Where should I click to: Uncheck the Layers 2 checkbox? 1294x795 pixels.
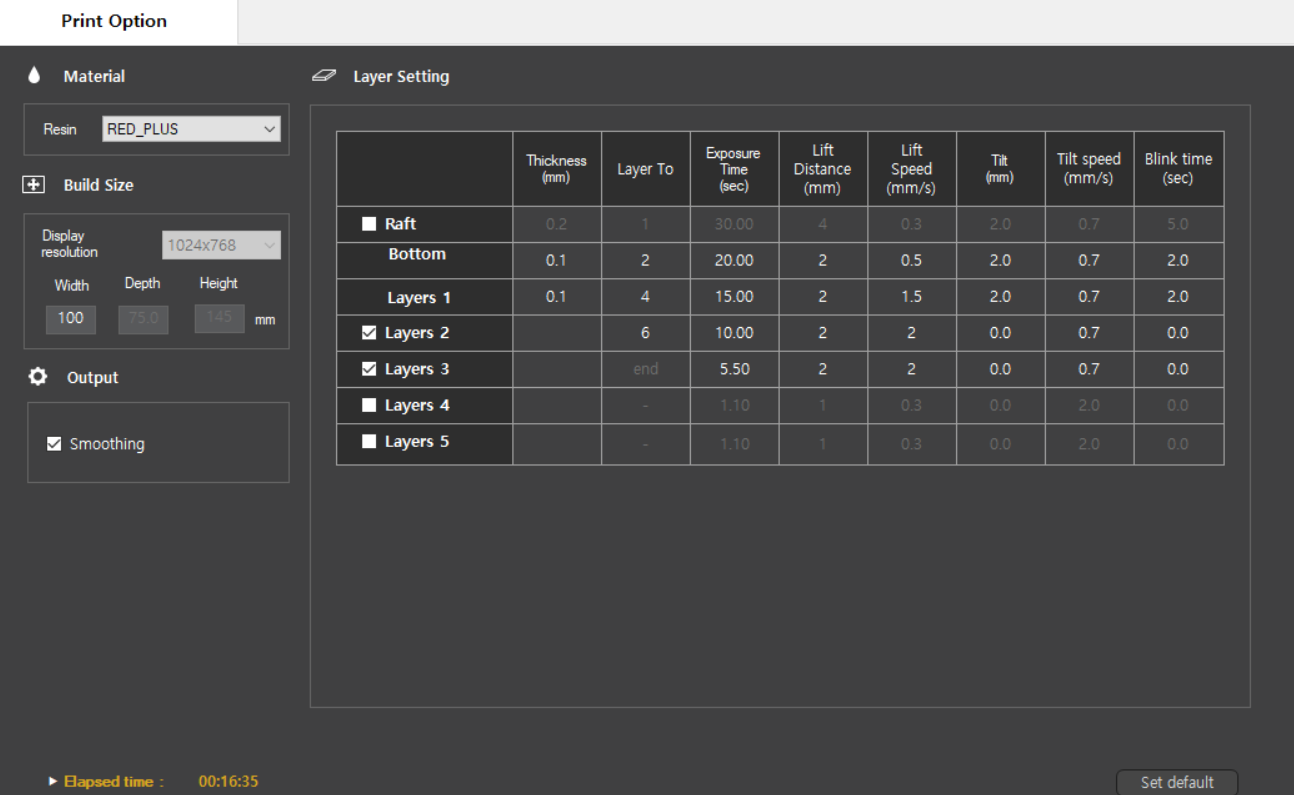tap(369, 333)
